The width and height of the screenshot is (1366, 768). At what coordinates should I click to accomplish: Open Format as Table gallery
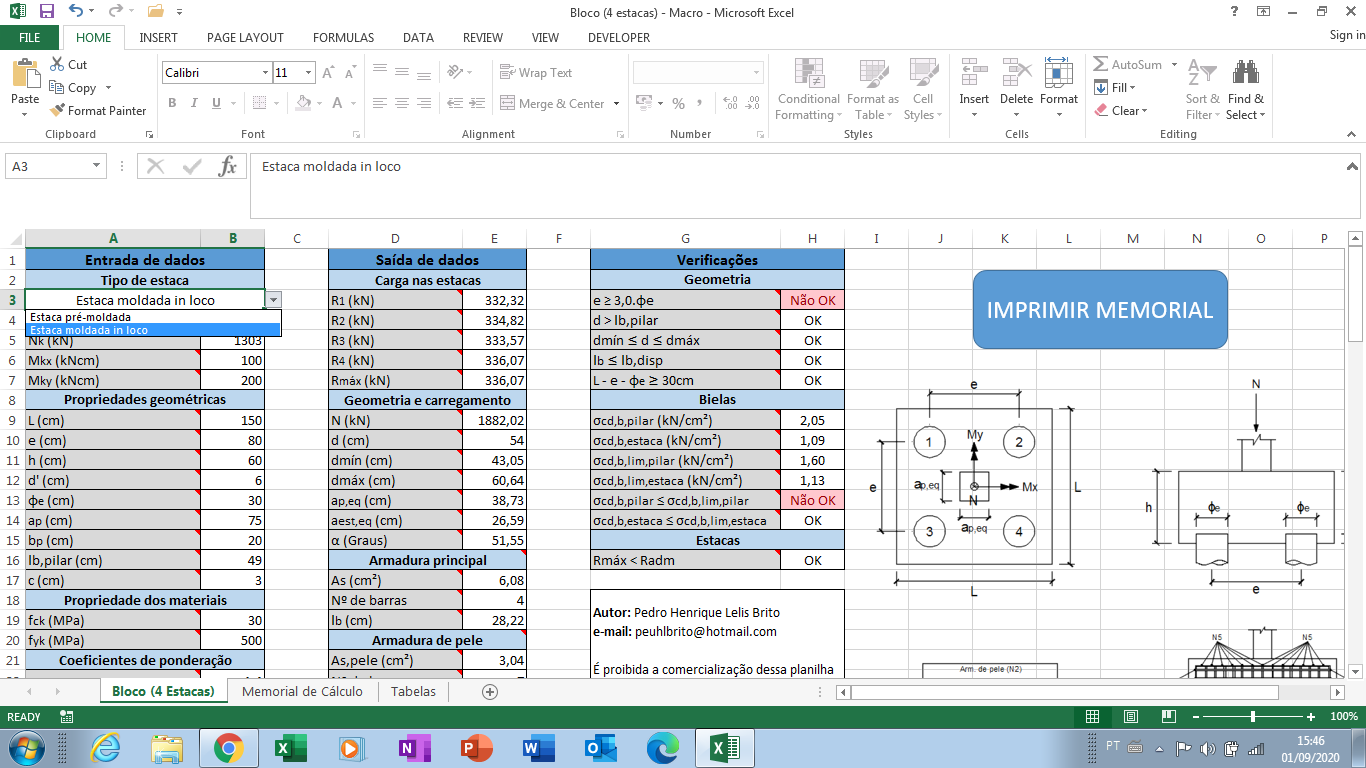click(872, 89)
